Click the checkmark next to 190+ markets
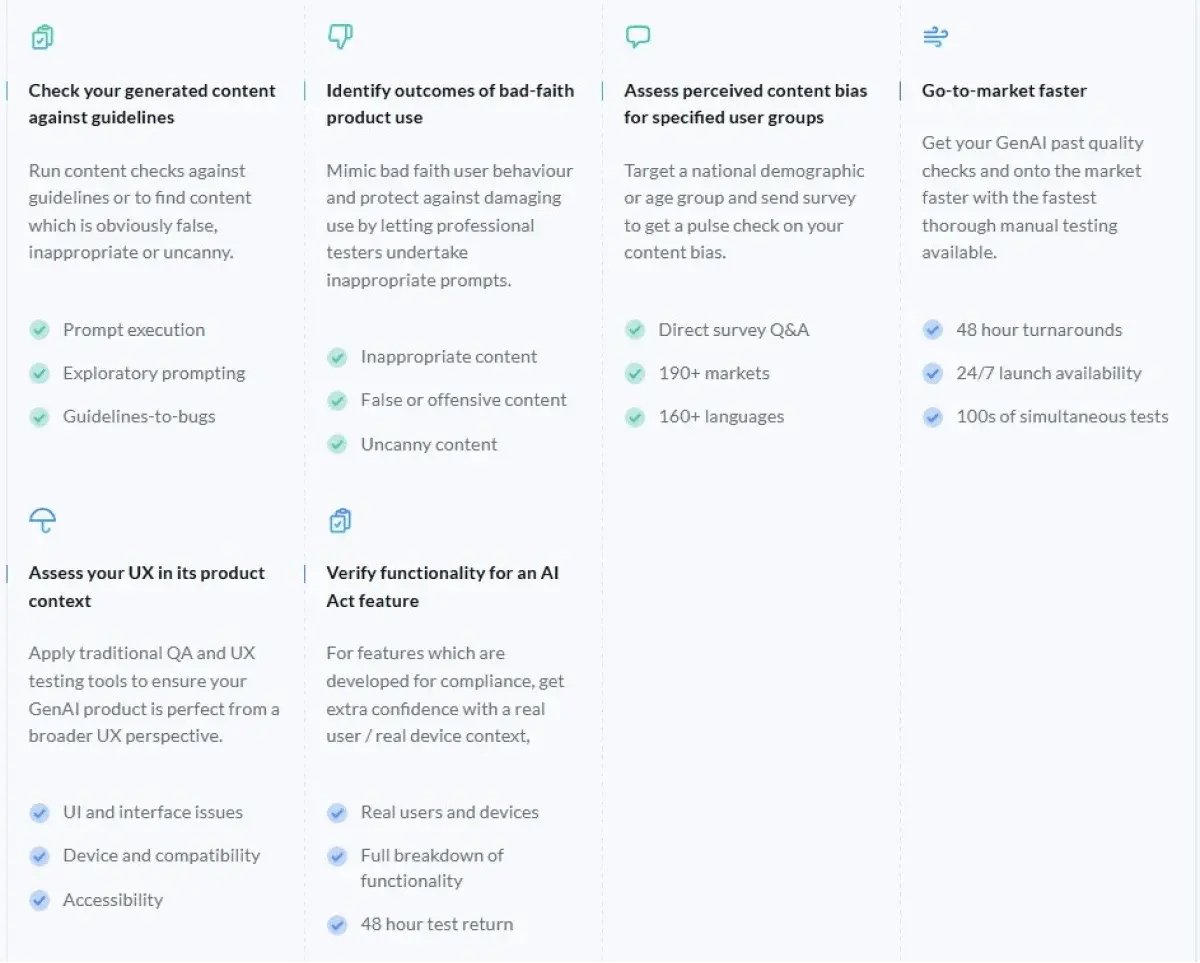Screen dimensions: 1200x963 (x=635, y=373)
